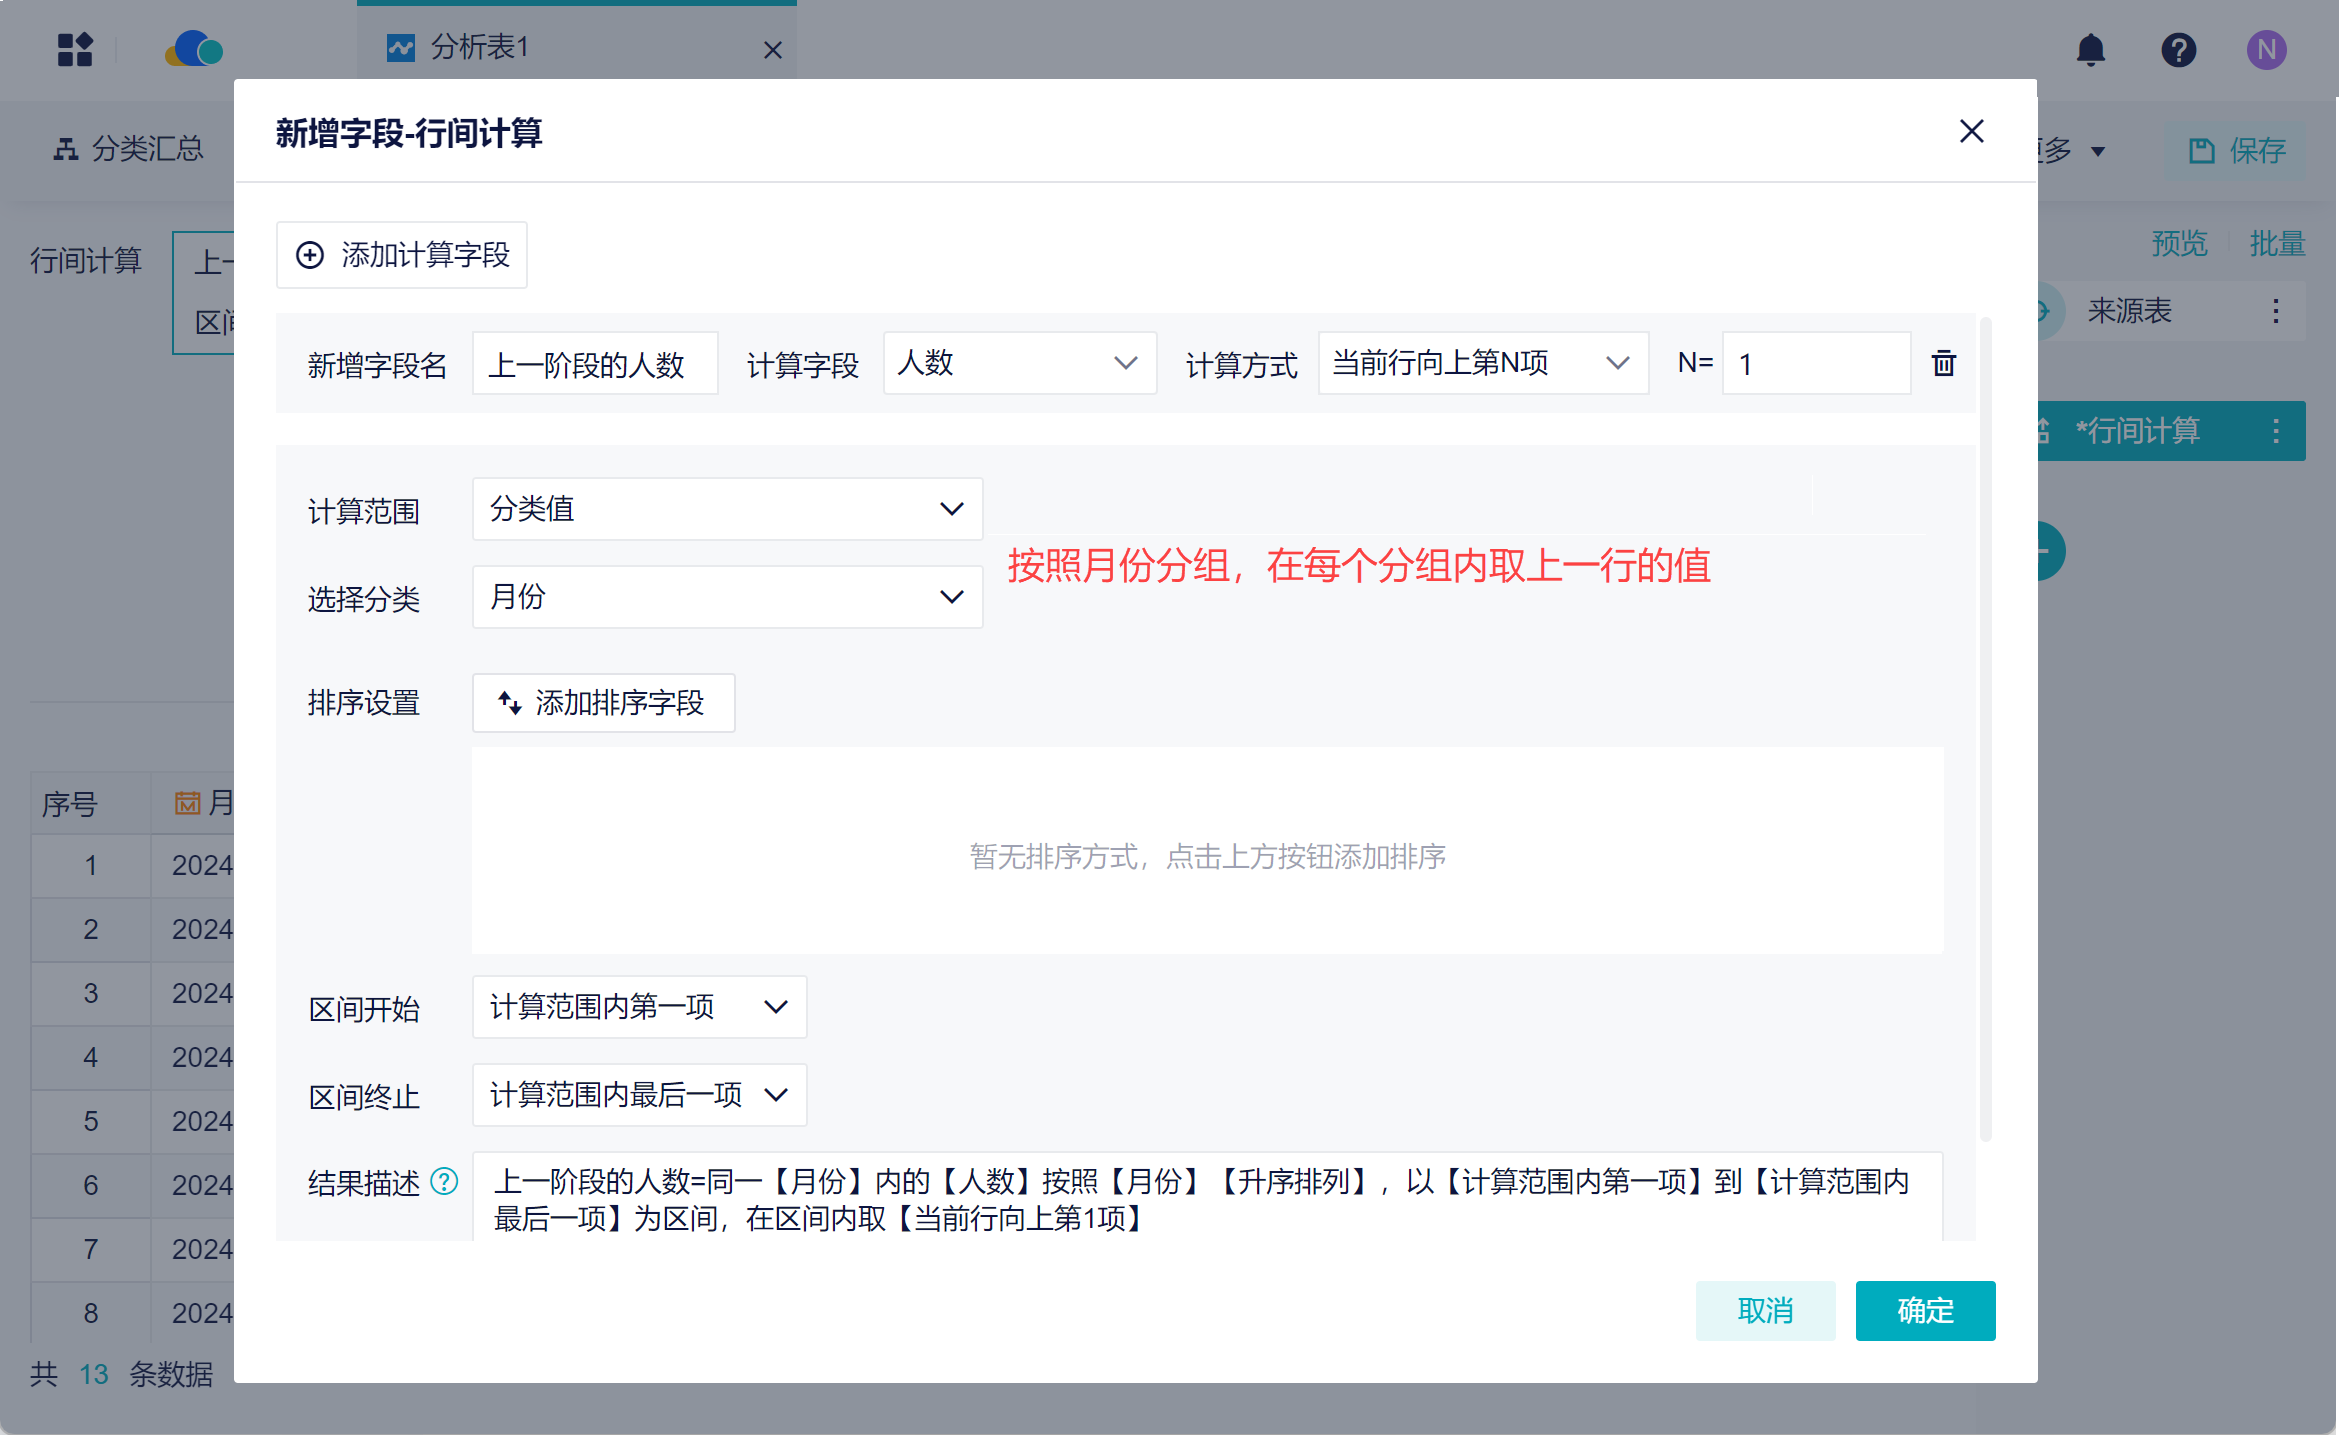Click the 新增字段名 input field
The height and width of the screenshot is (1435, 2339).
pyautogui.click(x=594, y=364)
